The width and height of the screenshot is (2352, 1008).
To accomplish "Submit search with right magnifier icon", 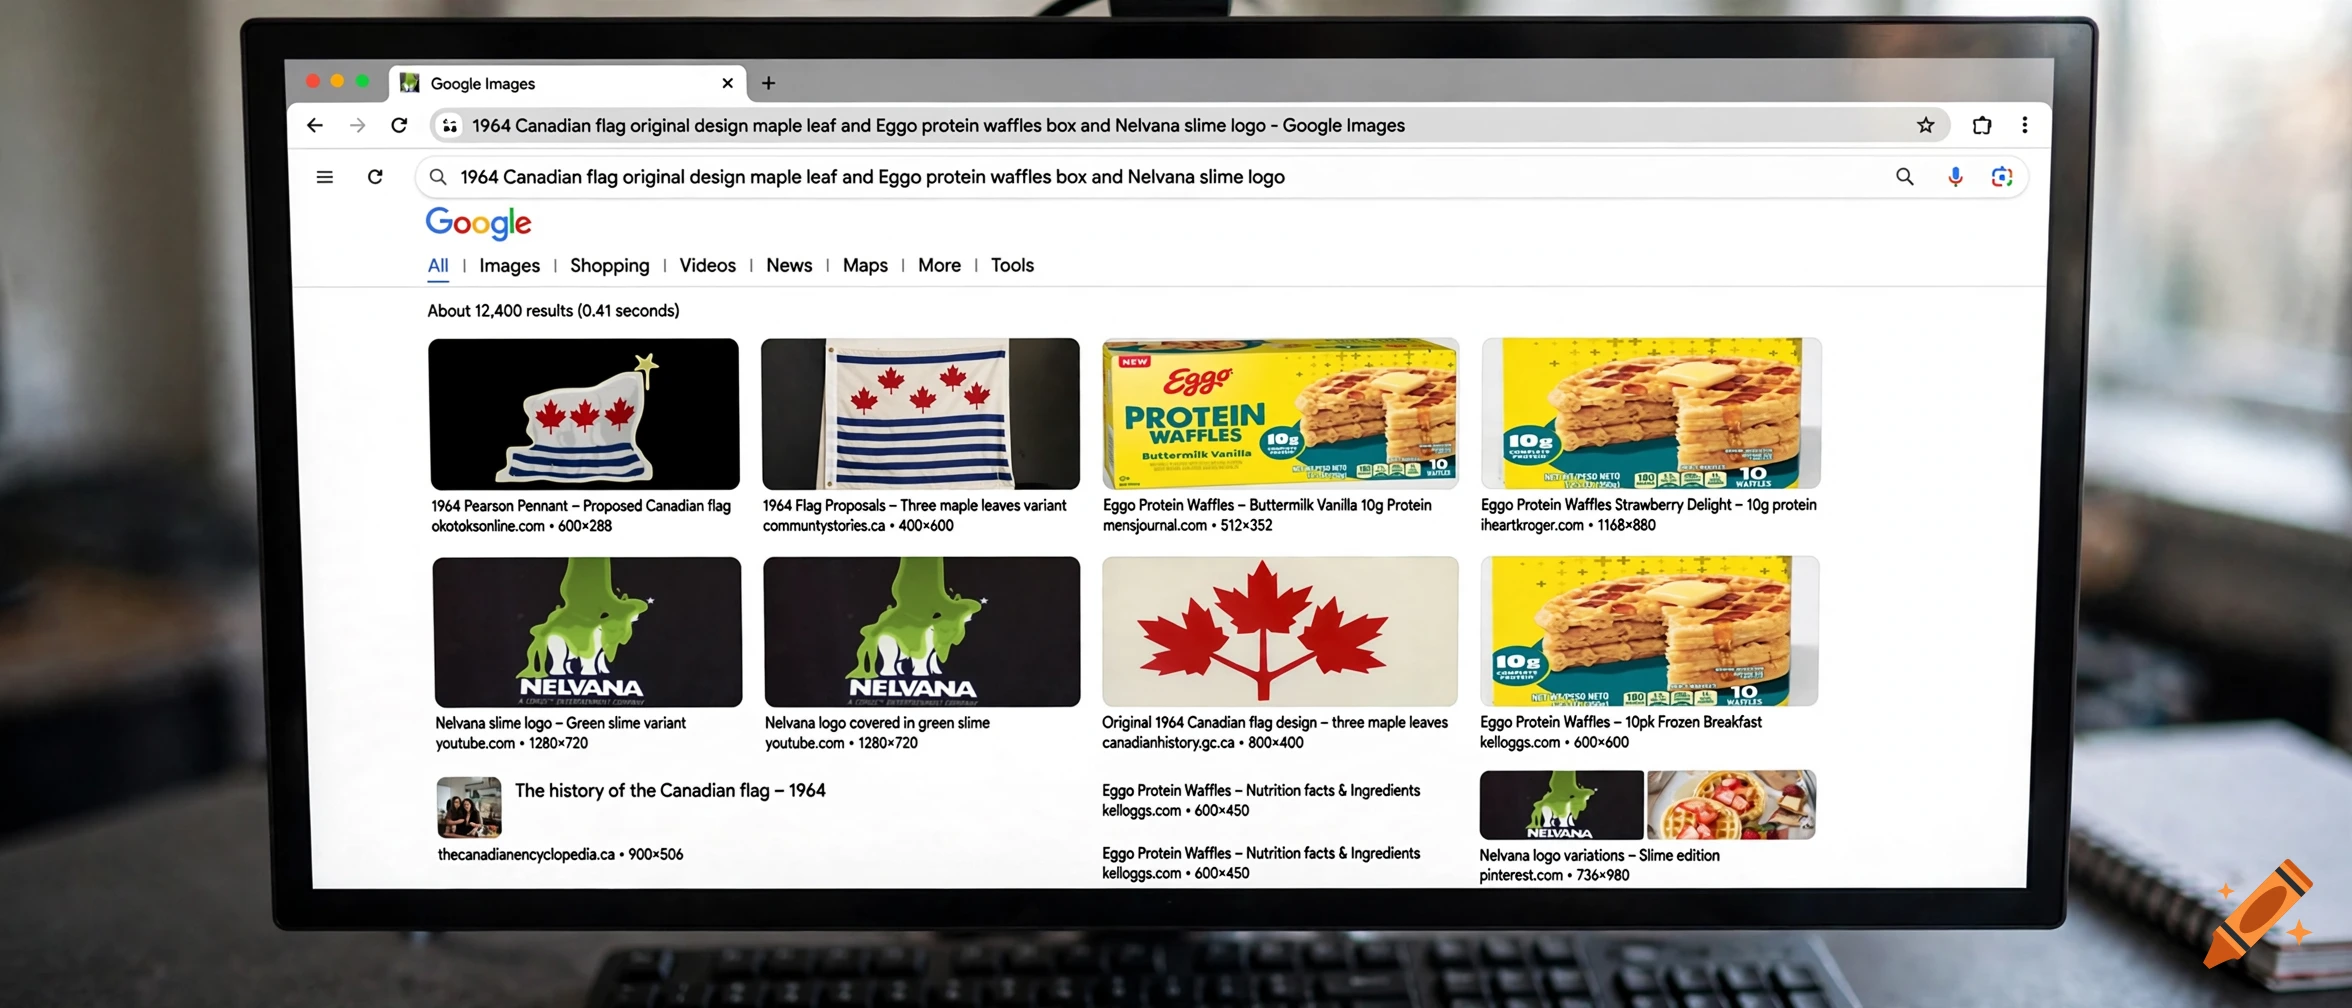I will 1904,177.
